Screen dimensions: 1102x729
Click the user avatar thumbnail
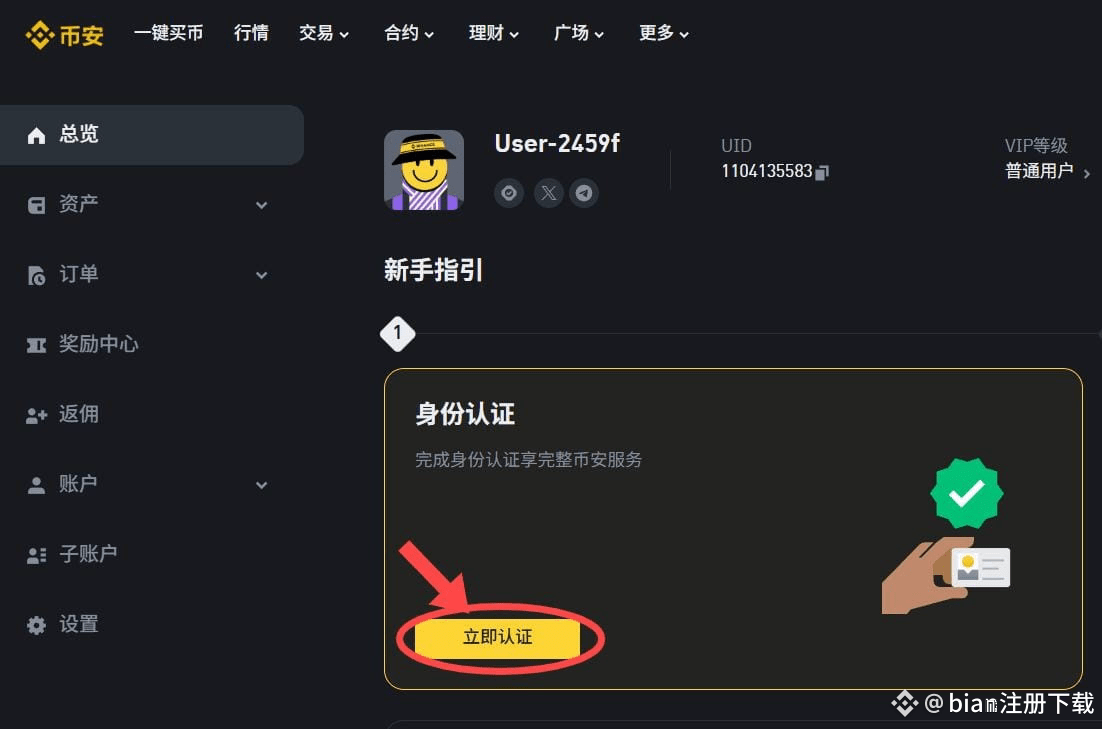pyautogui.click(x=424, y=170)
